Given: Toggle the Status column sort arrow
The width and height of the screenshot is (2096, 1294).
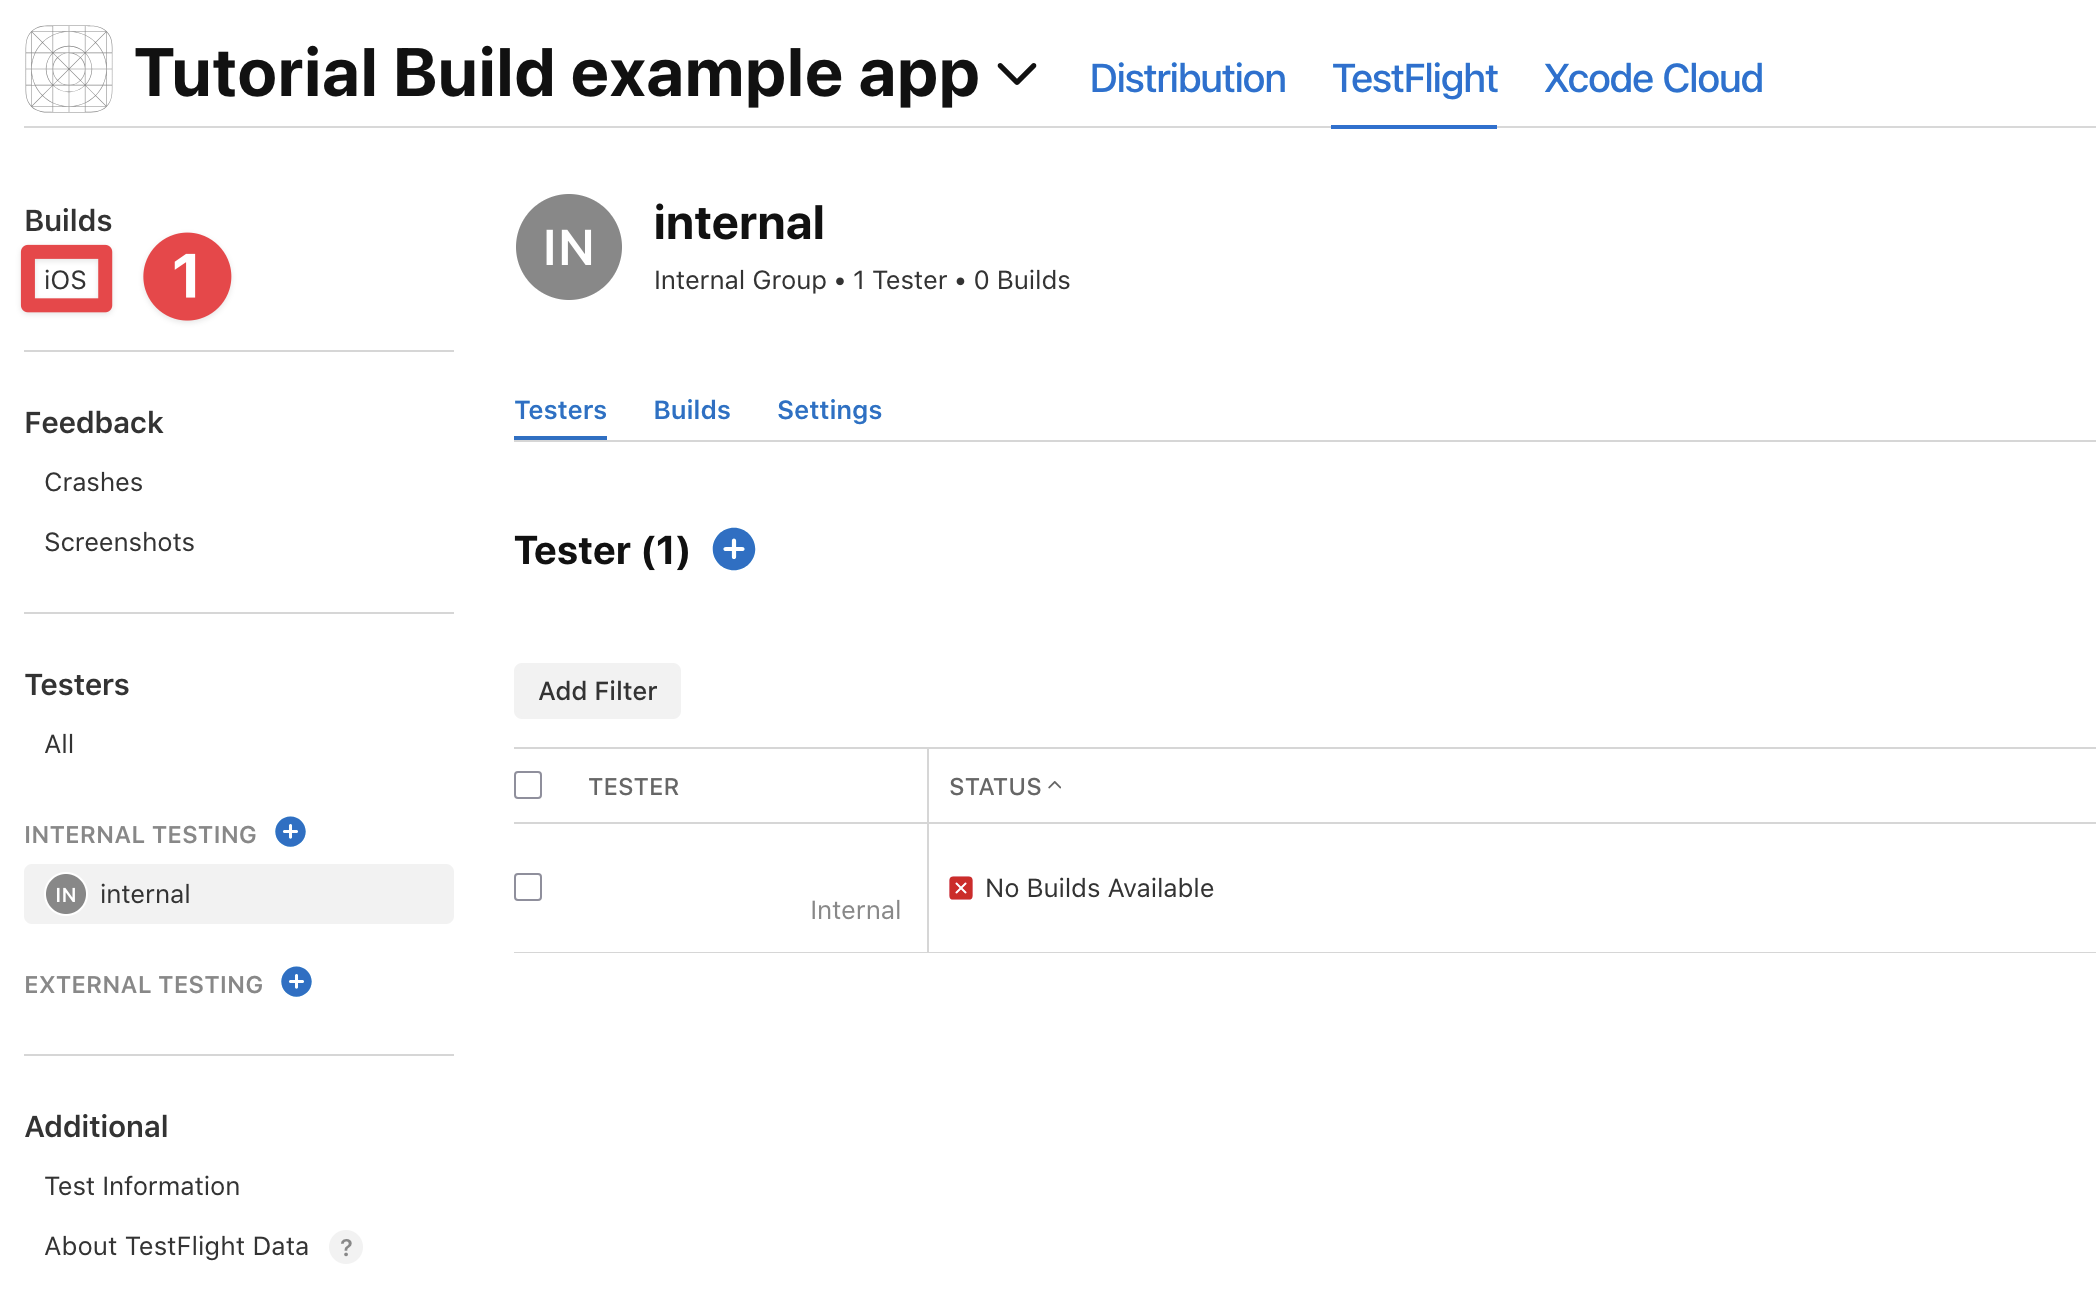Looking at the screenshot, I should tap(1056, 786).
